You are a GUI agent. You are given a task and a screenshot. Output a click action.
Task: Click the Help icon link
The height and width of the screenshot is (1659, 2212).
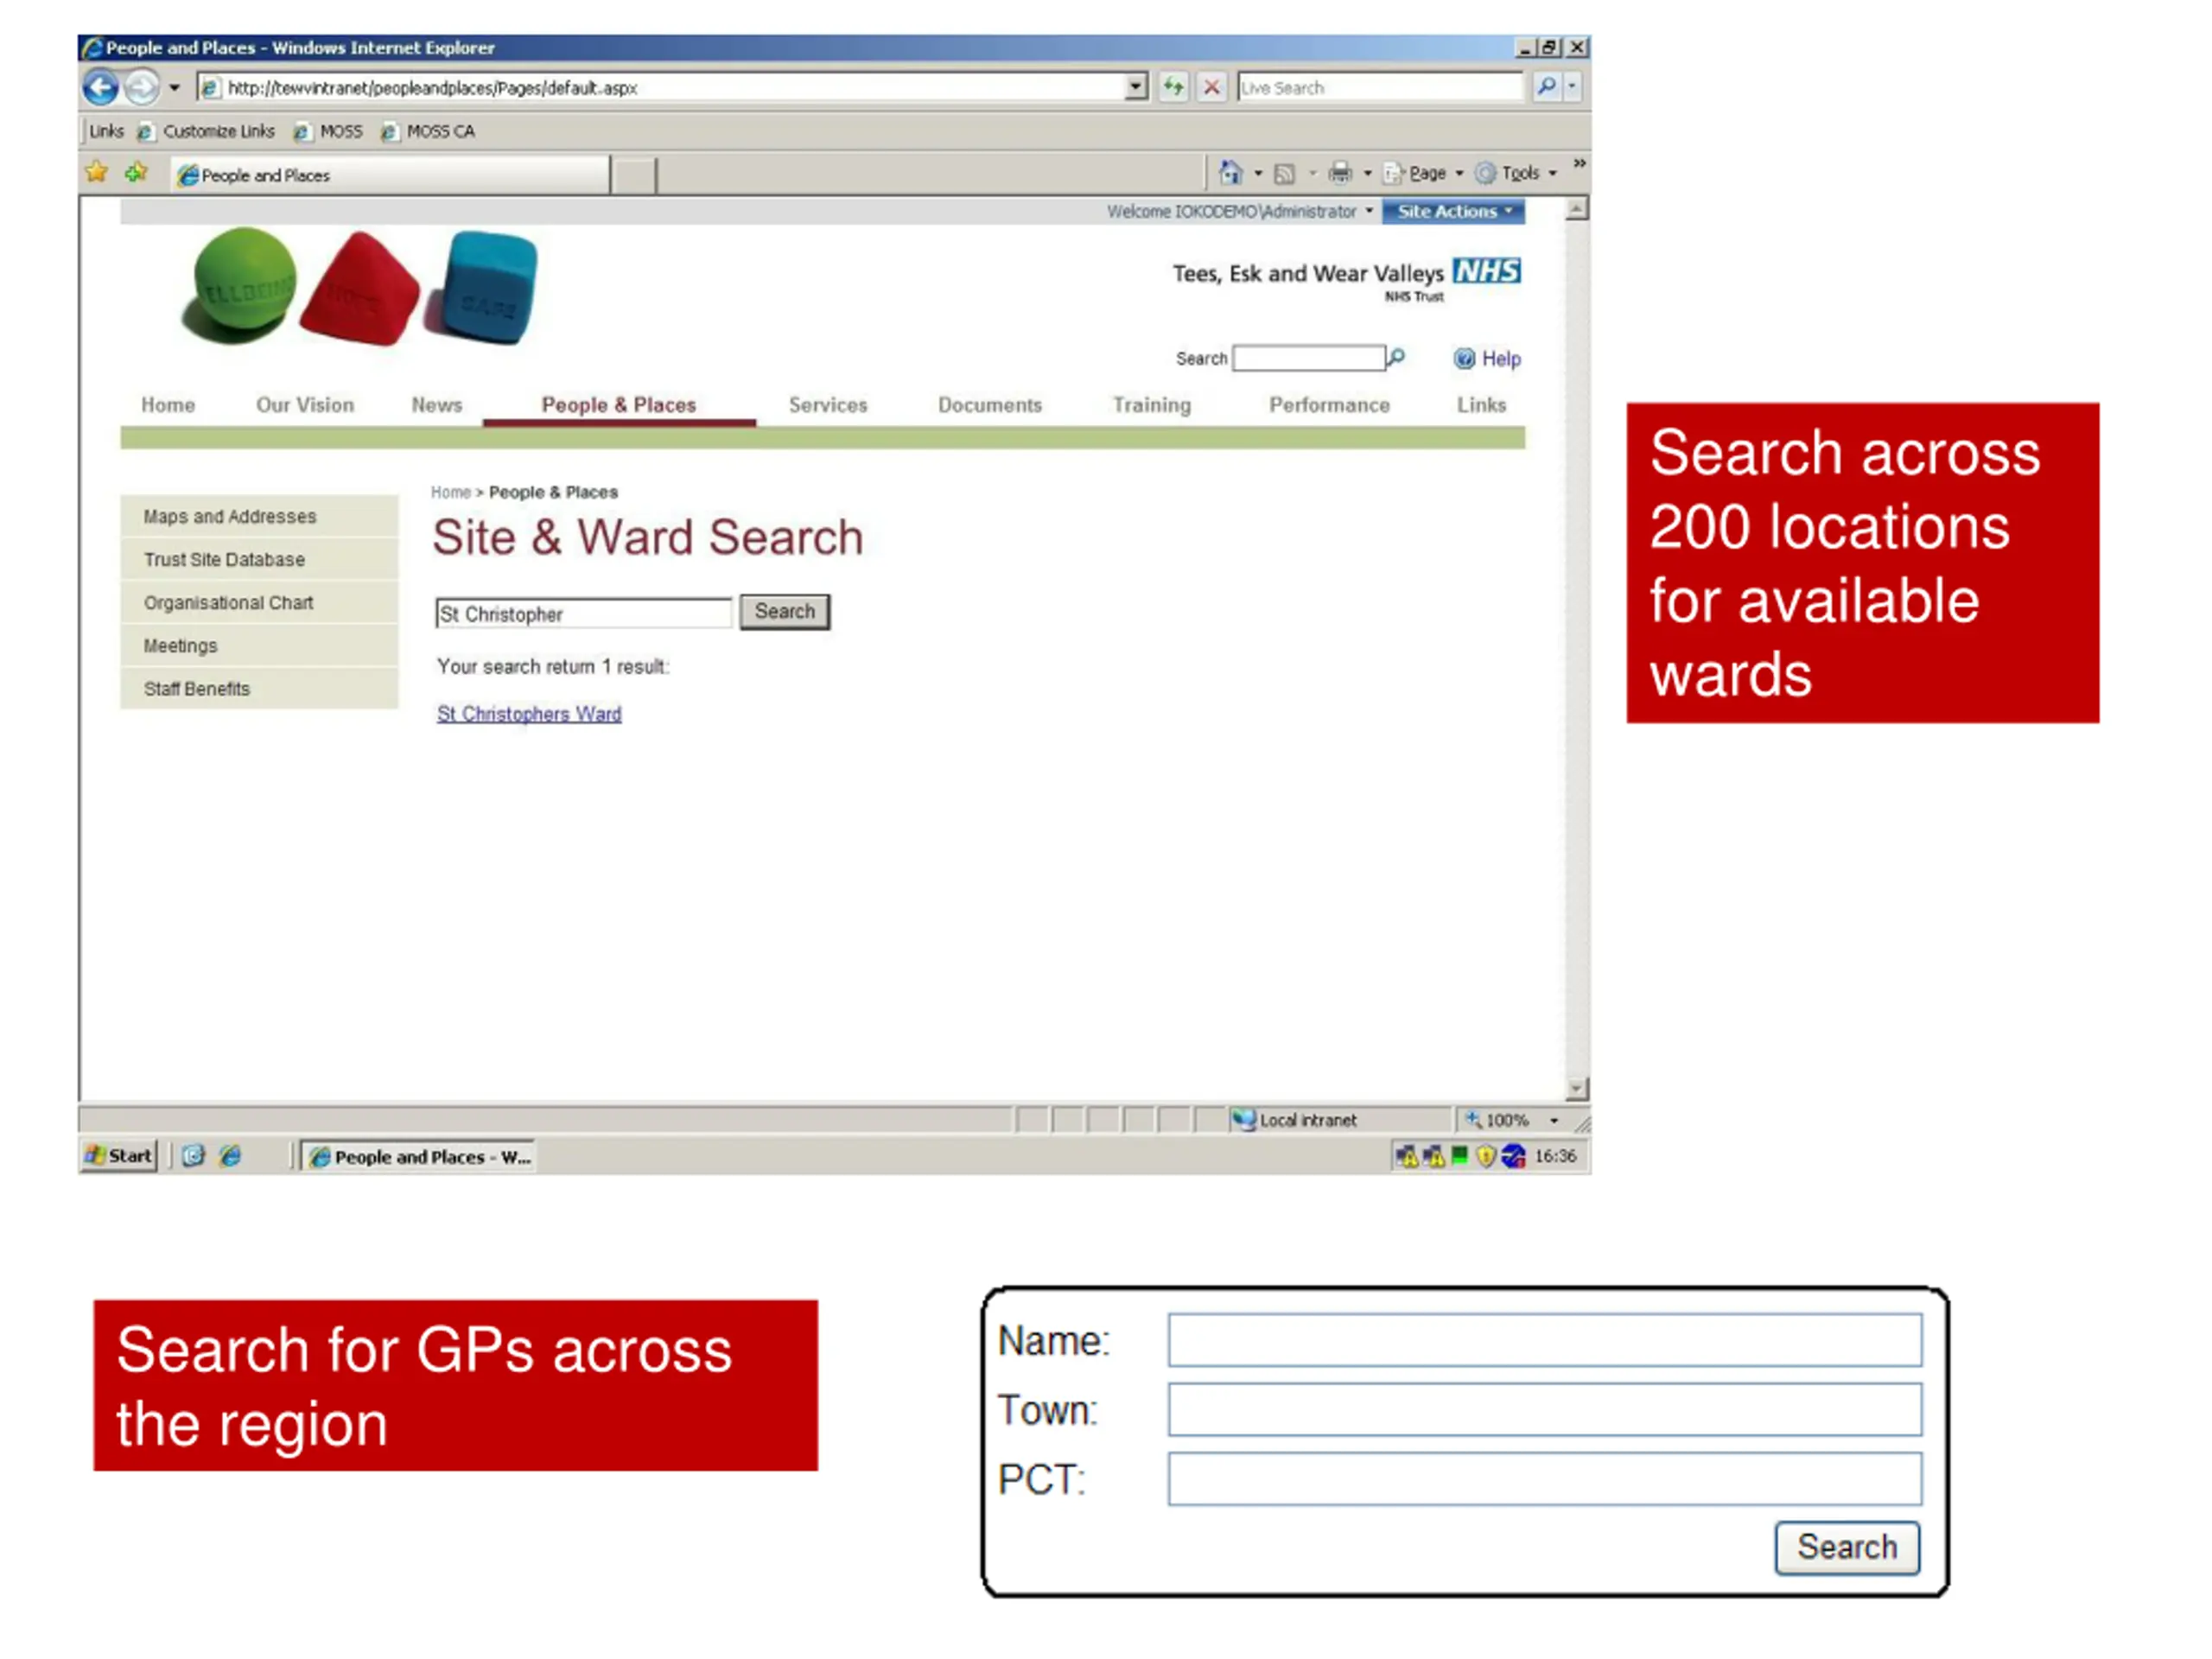click(x=1487, y=359)
